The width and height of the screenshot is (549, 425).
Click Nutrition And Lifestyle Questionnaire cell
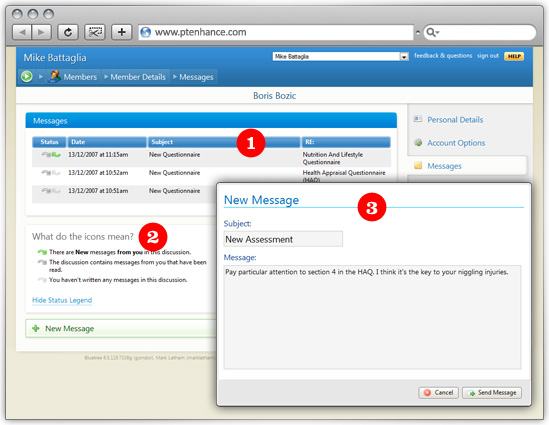(333, 158)
